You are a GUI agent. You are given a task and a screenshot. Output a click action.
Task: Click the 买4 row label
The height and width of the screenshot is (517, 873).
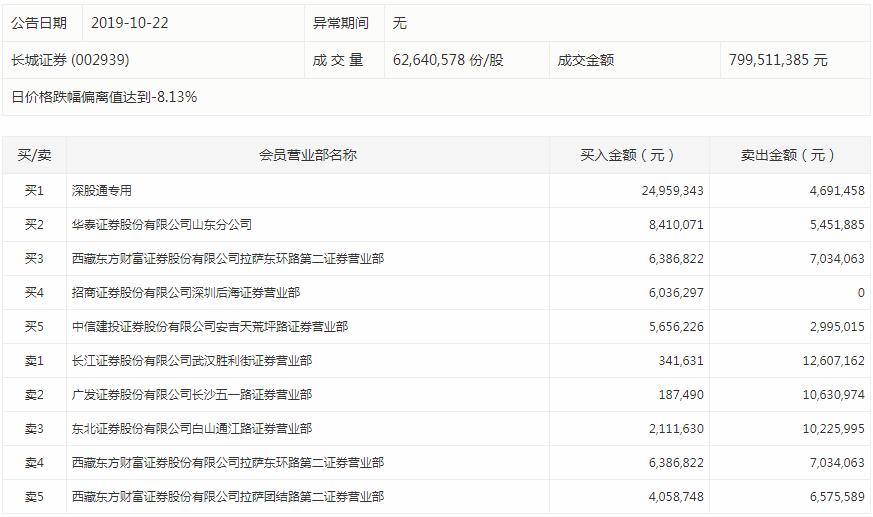[34, 292]
